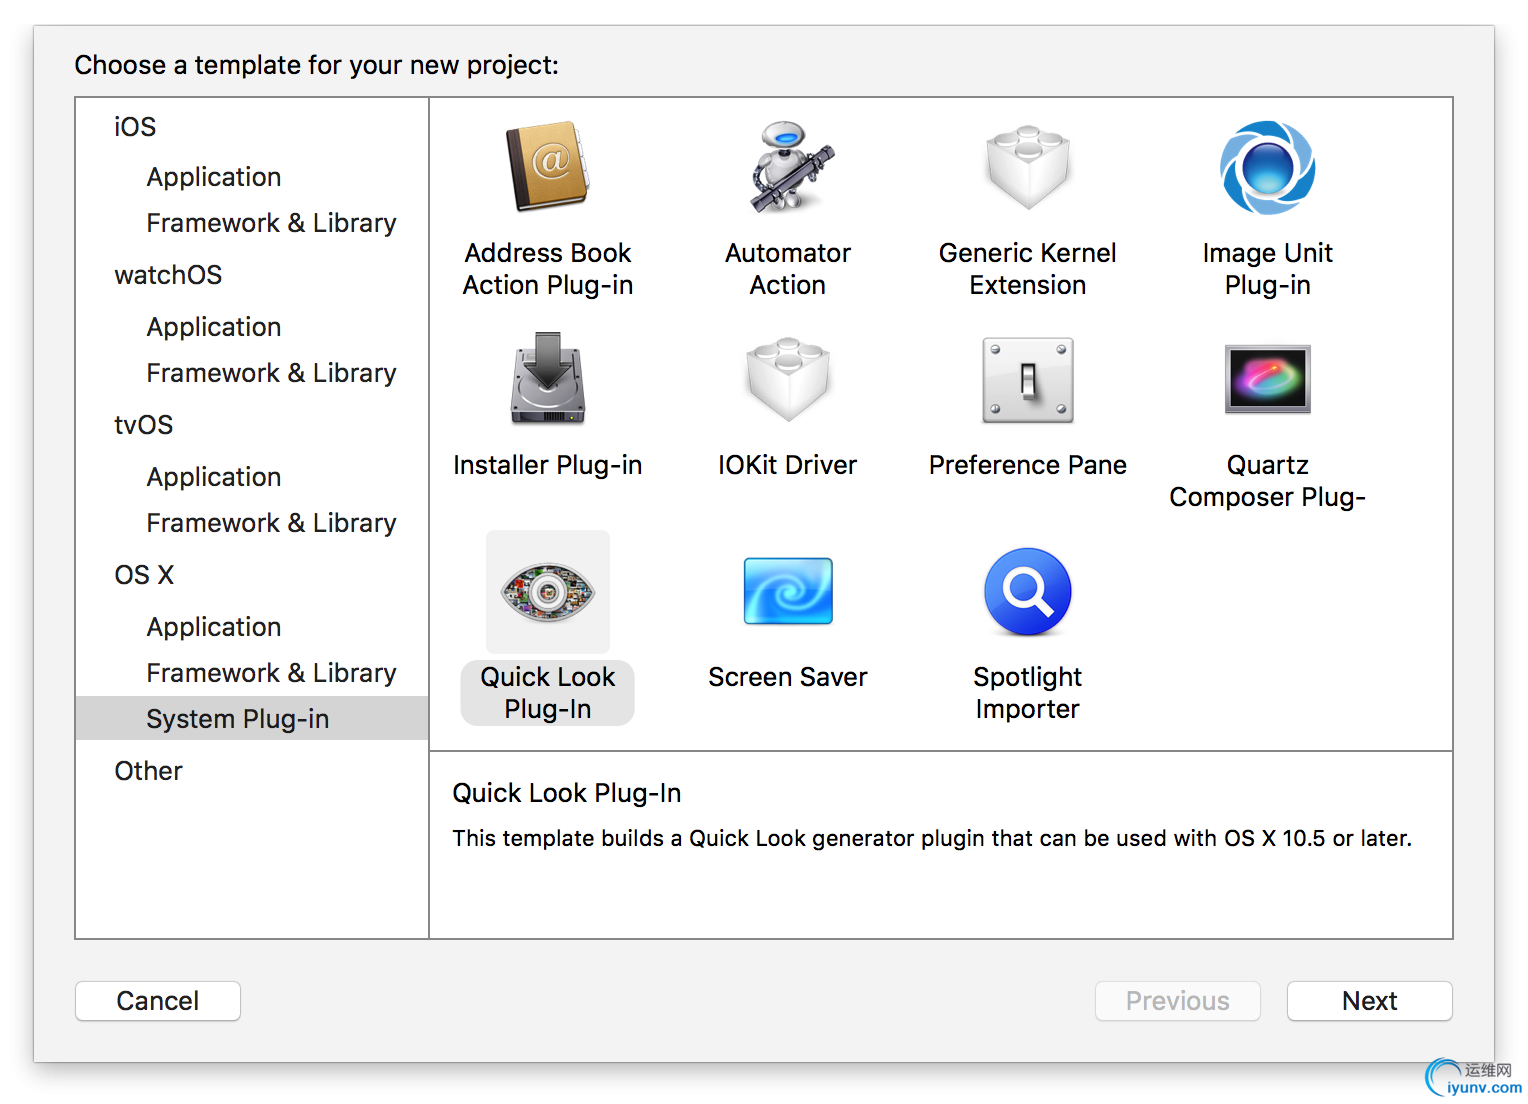1528x1104 pixels.
Task: Click the 'Installer Plug-in' label
Action: [x=548, y=465]
